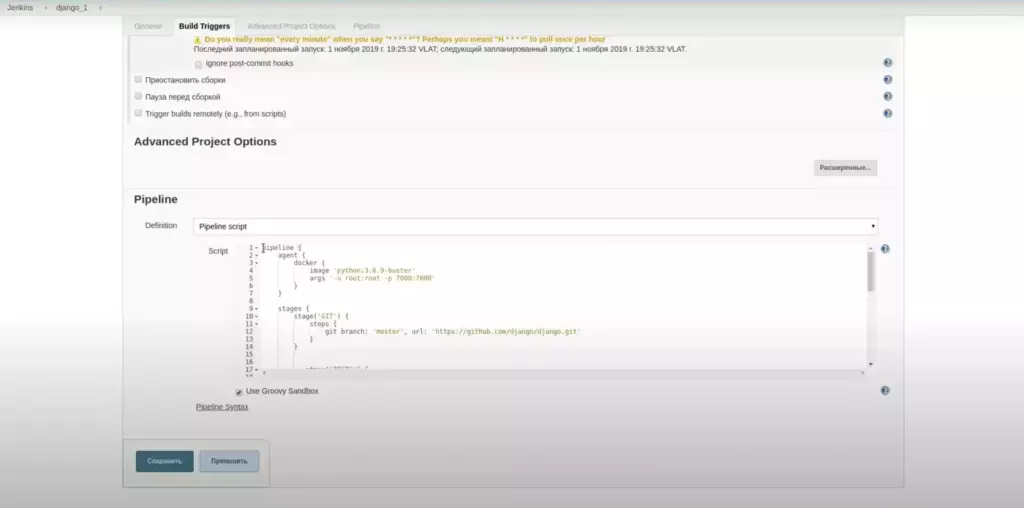Collapse the pipeline block on line 1

click(x=257, y=248)
